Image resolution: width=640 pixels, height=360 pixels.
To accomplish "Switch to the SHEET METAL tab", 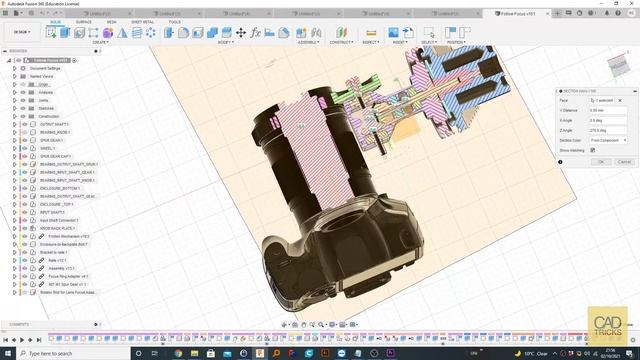I will click(x=142, y=22).
